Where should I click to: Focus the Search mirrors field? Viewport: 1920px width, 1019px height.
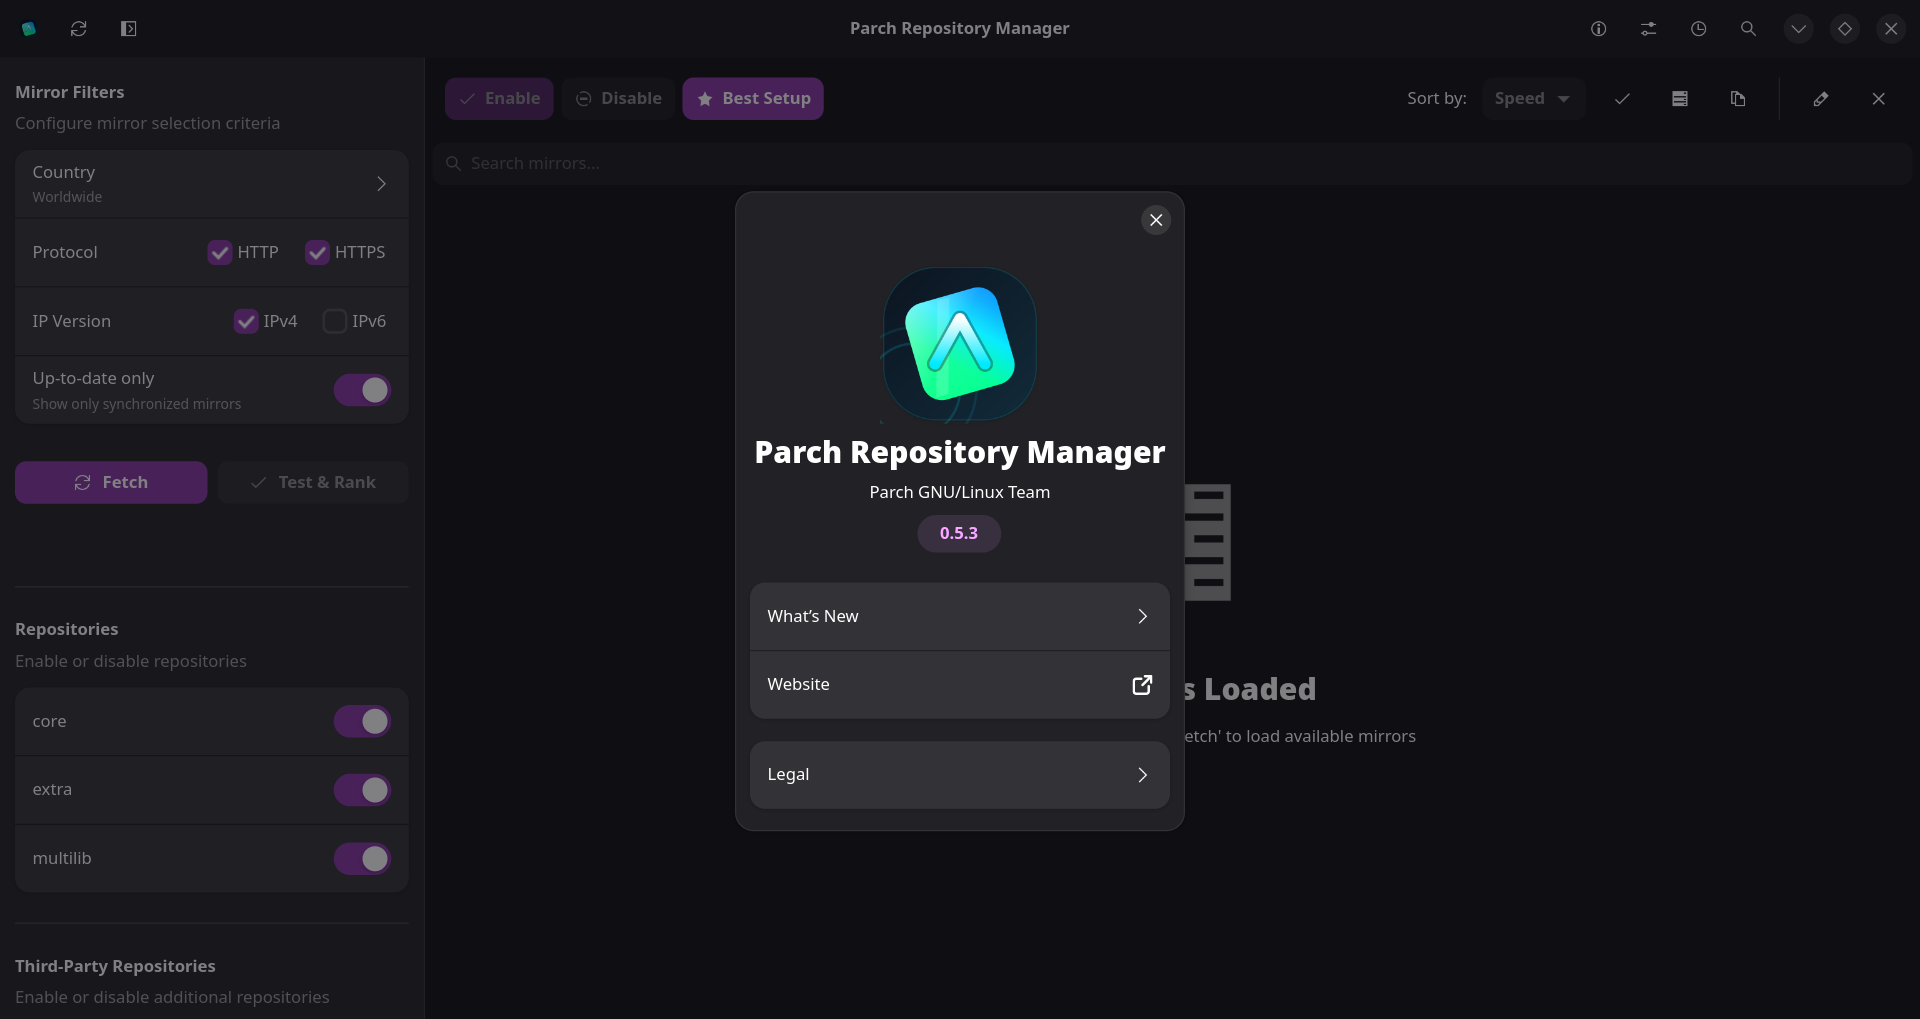point(1172,164)
